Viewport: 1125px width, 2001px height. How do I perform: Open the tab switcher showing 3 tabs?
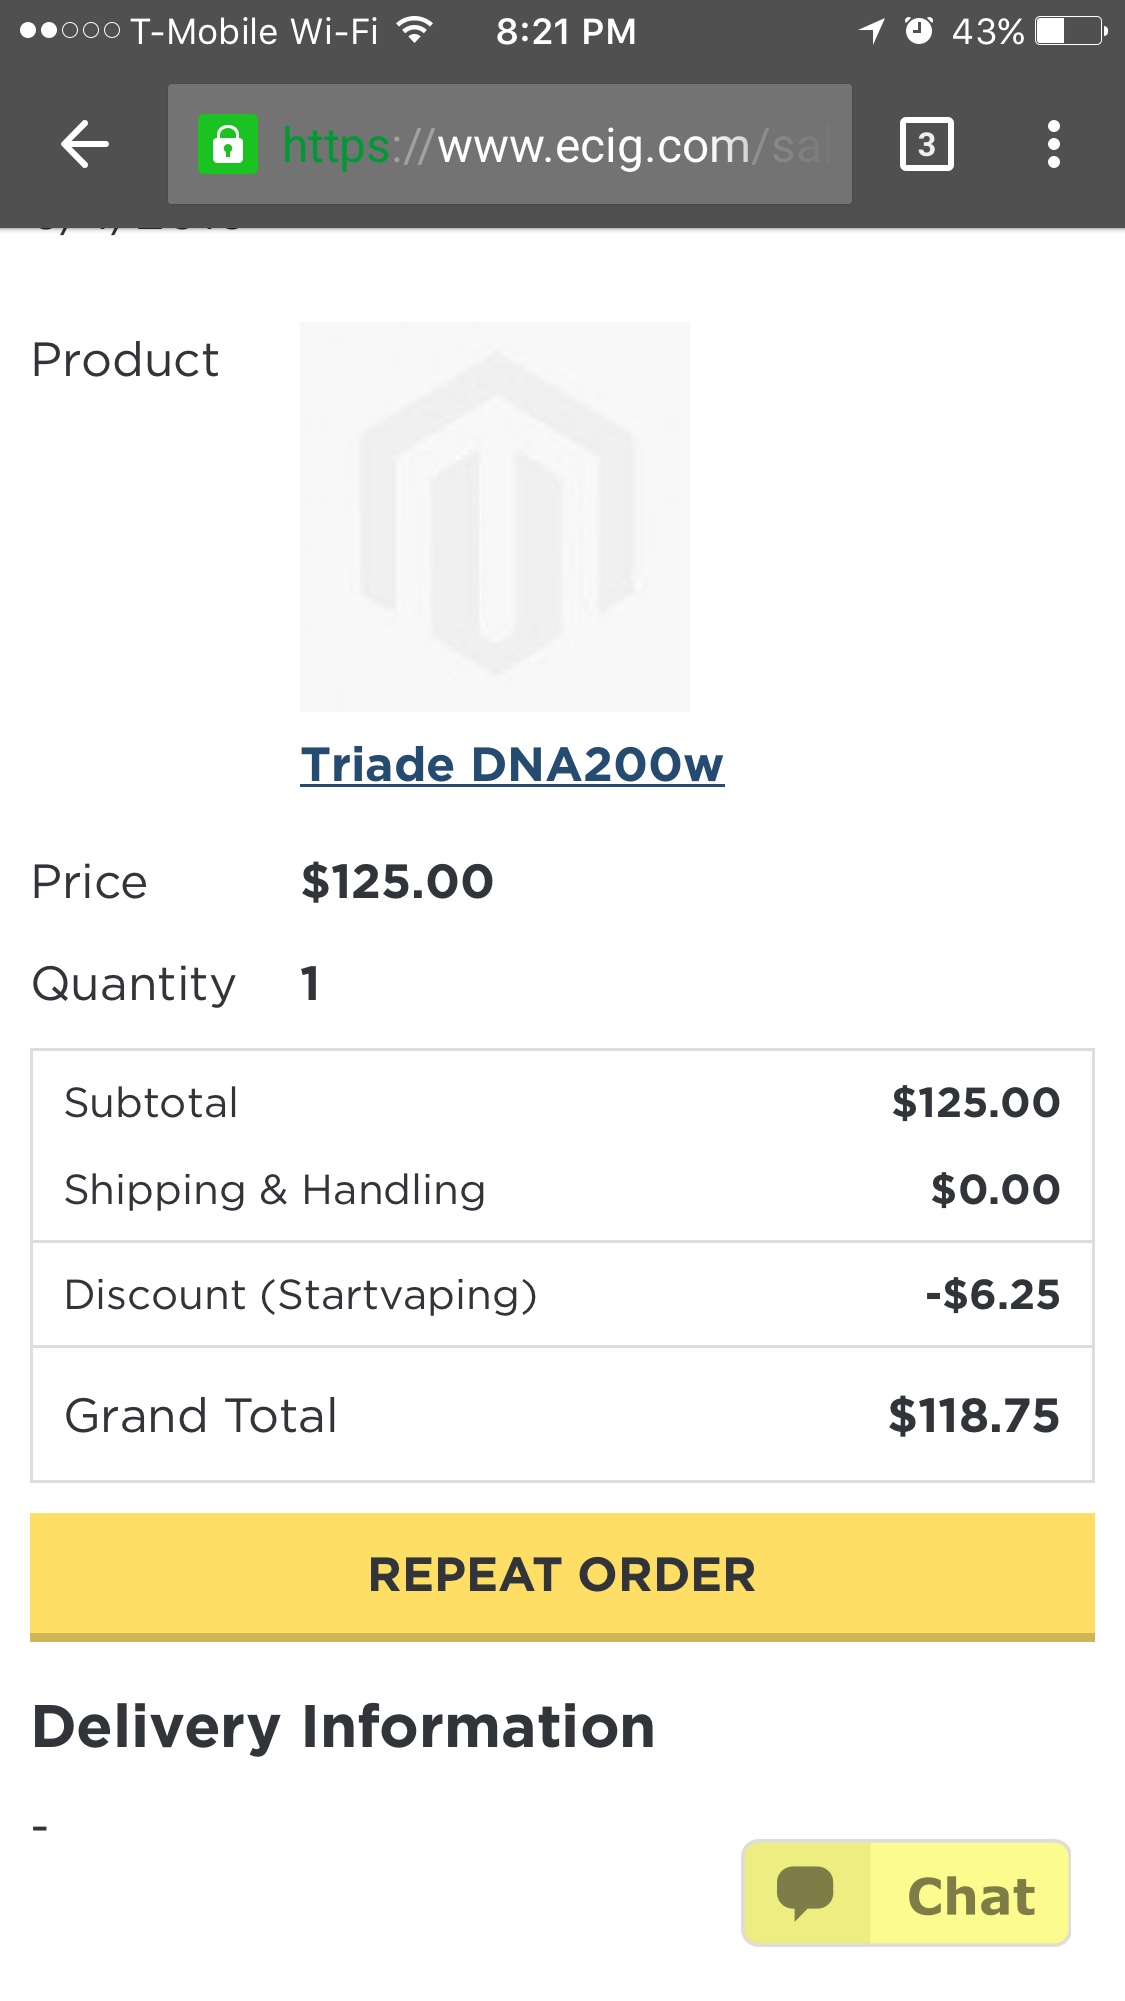[x=926, y=145]
